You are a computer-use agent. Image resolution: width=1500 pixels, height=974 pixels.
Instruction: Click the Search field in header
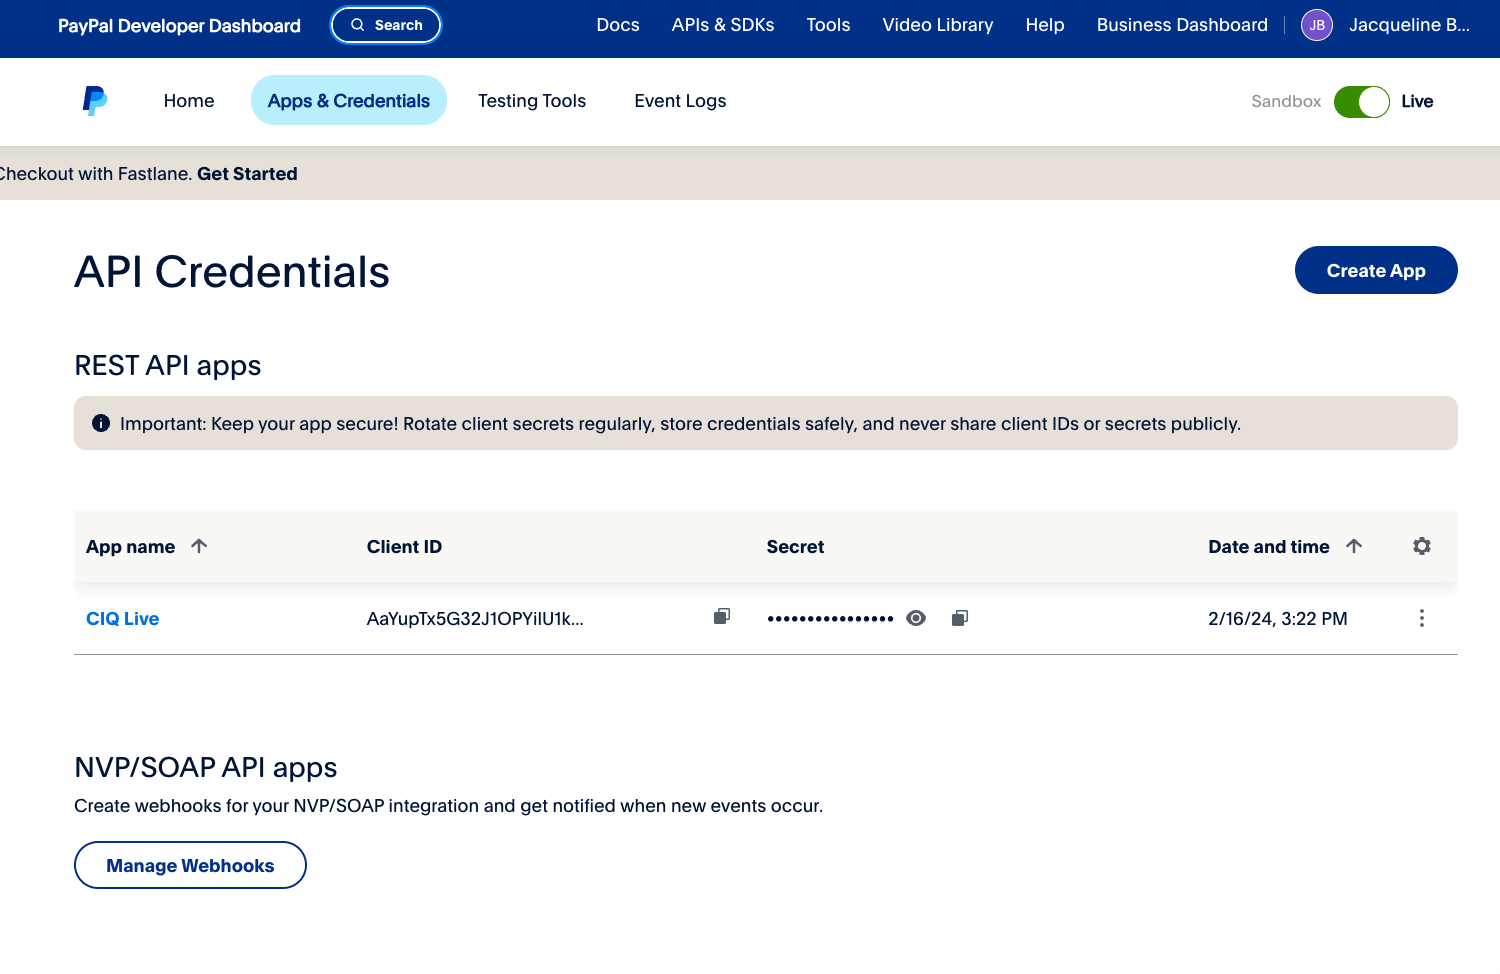(386, 25)
